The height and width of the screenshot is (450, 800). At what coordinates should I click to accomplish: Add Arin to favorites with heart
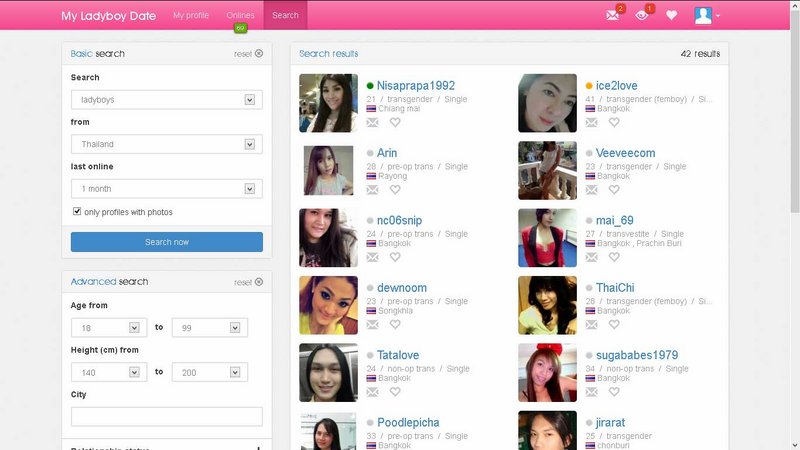(x=395, y=190)
